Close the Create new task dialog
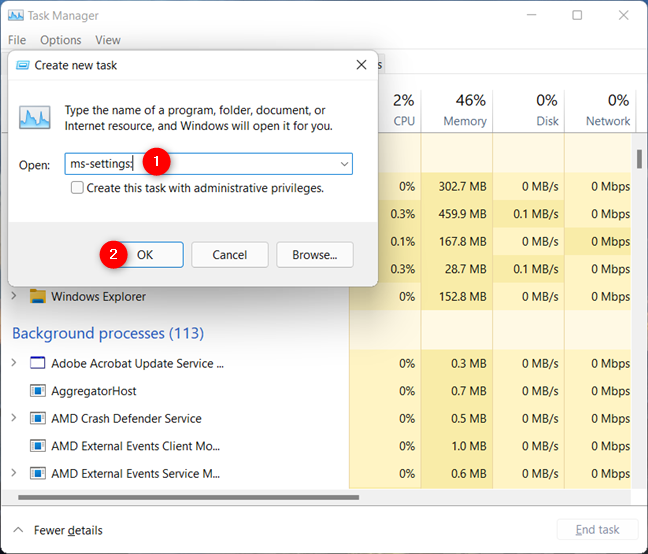The width and height of the screenshot is (648, 554). click(362, 65)
